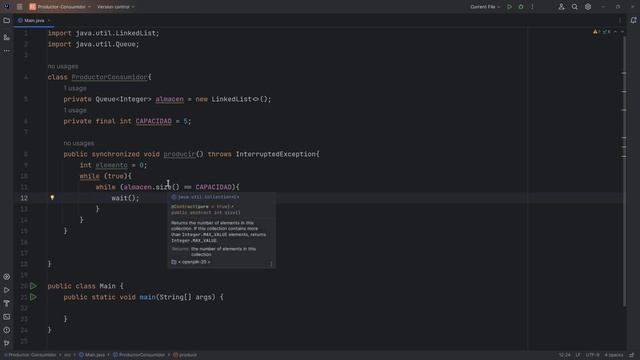
Task: Click the elemento variable on line 9
Action: coord(111,165)
